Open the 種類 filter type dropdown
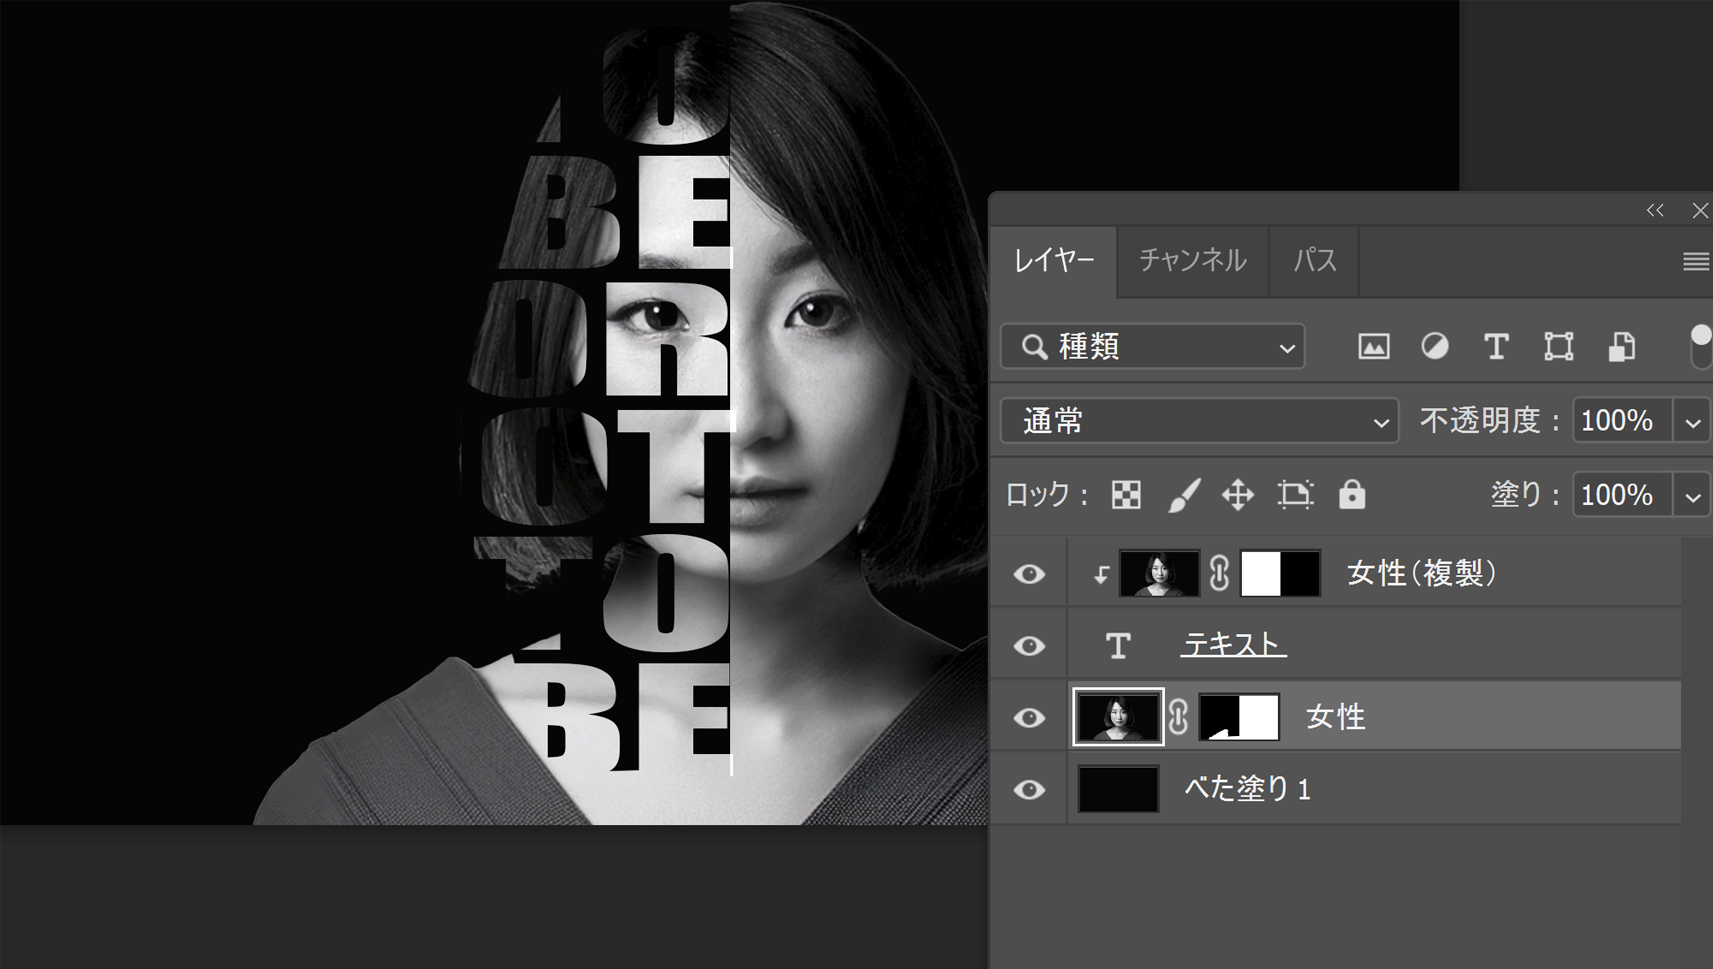Screen dimensions: 1713x969 coord(1153,347)
